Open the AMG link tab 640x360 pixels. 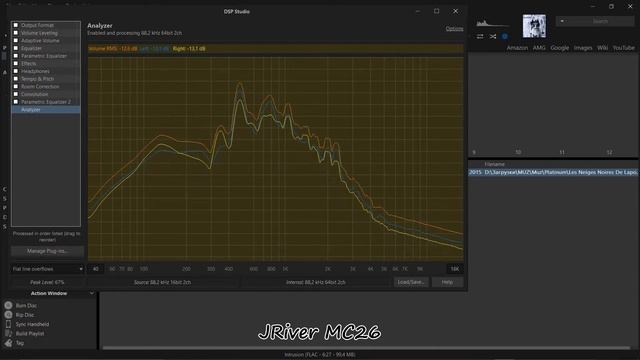[x=539, y=48]
